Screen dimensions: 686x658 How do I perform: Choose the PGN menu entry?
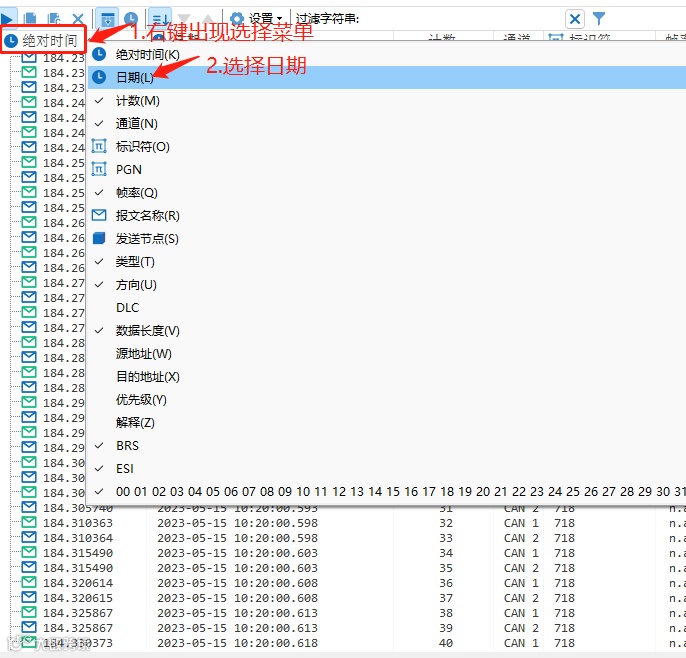(x=386, y=169)
